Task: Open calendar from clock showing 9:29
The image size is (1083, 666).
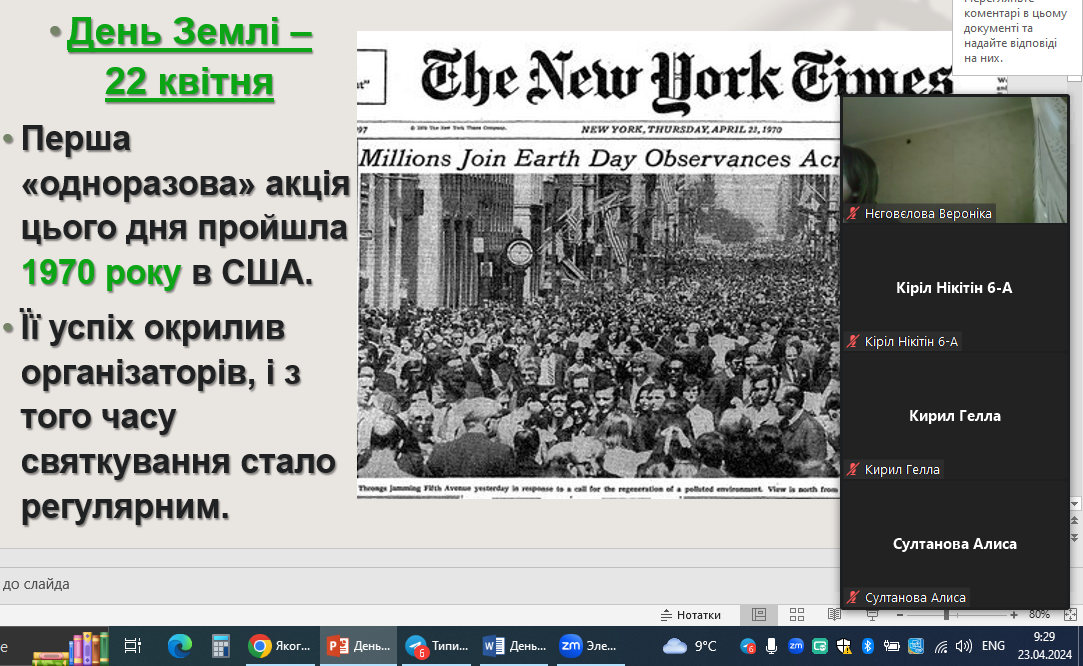Action: pos(1044,645)
